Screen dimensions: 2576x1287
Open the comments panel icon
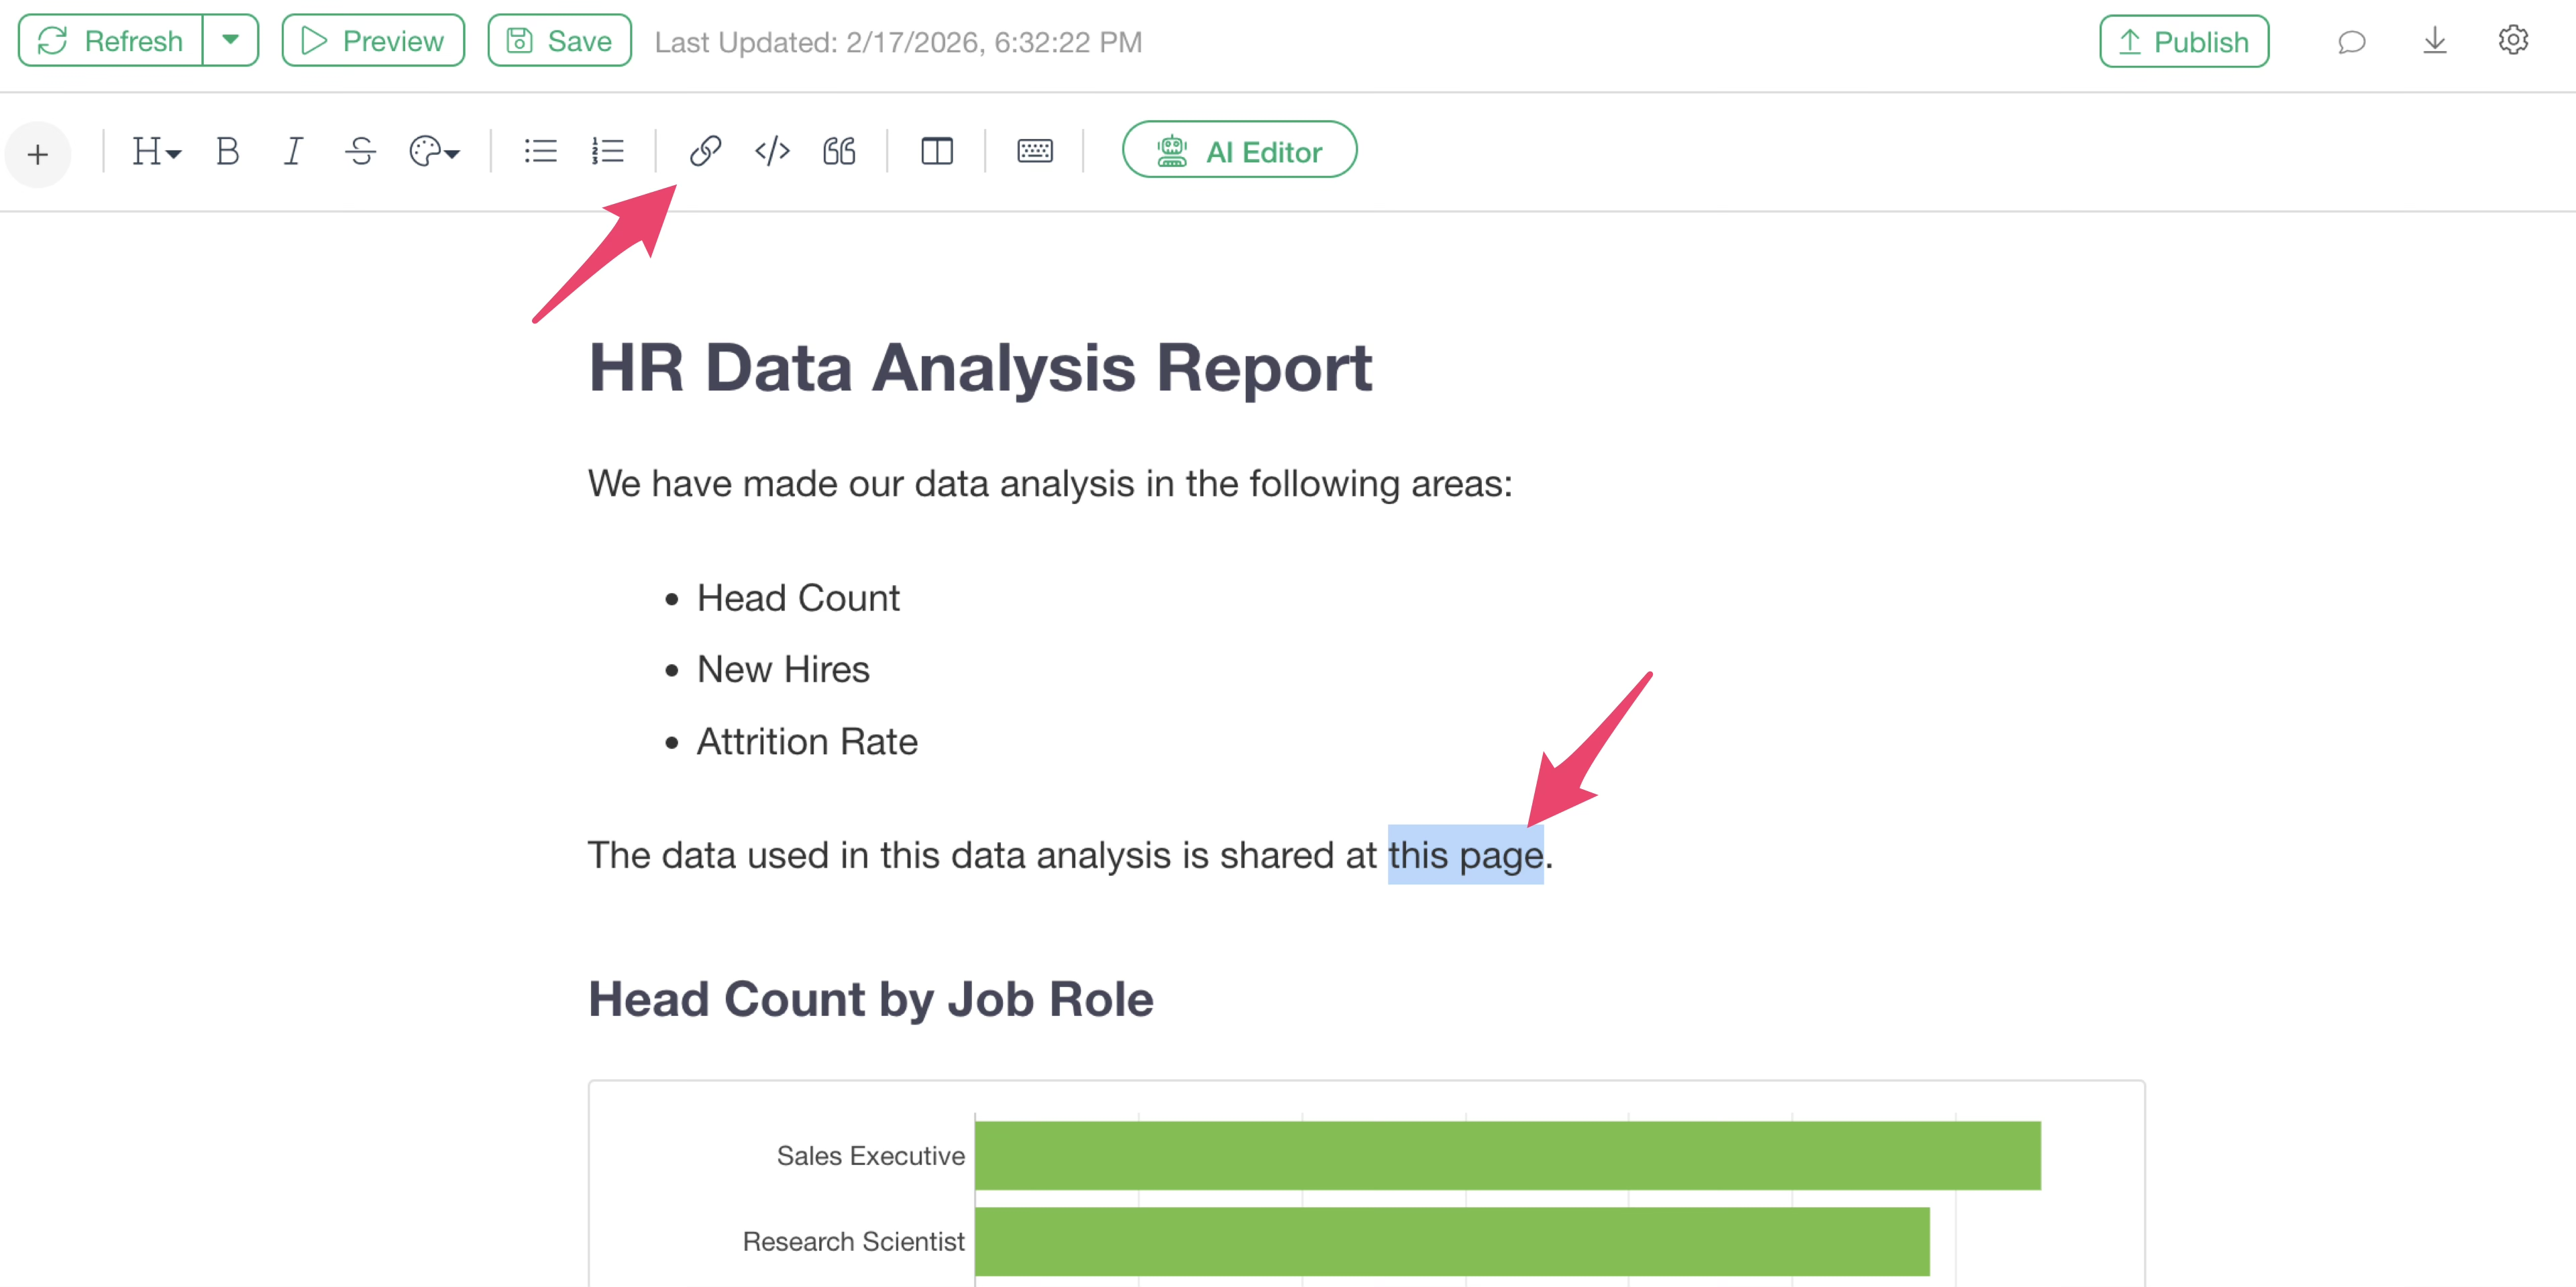[2351, 42]
